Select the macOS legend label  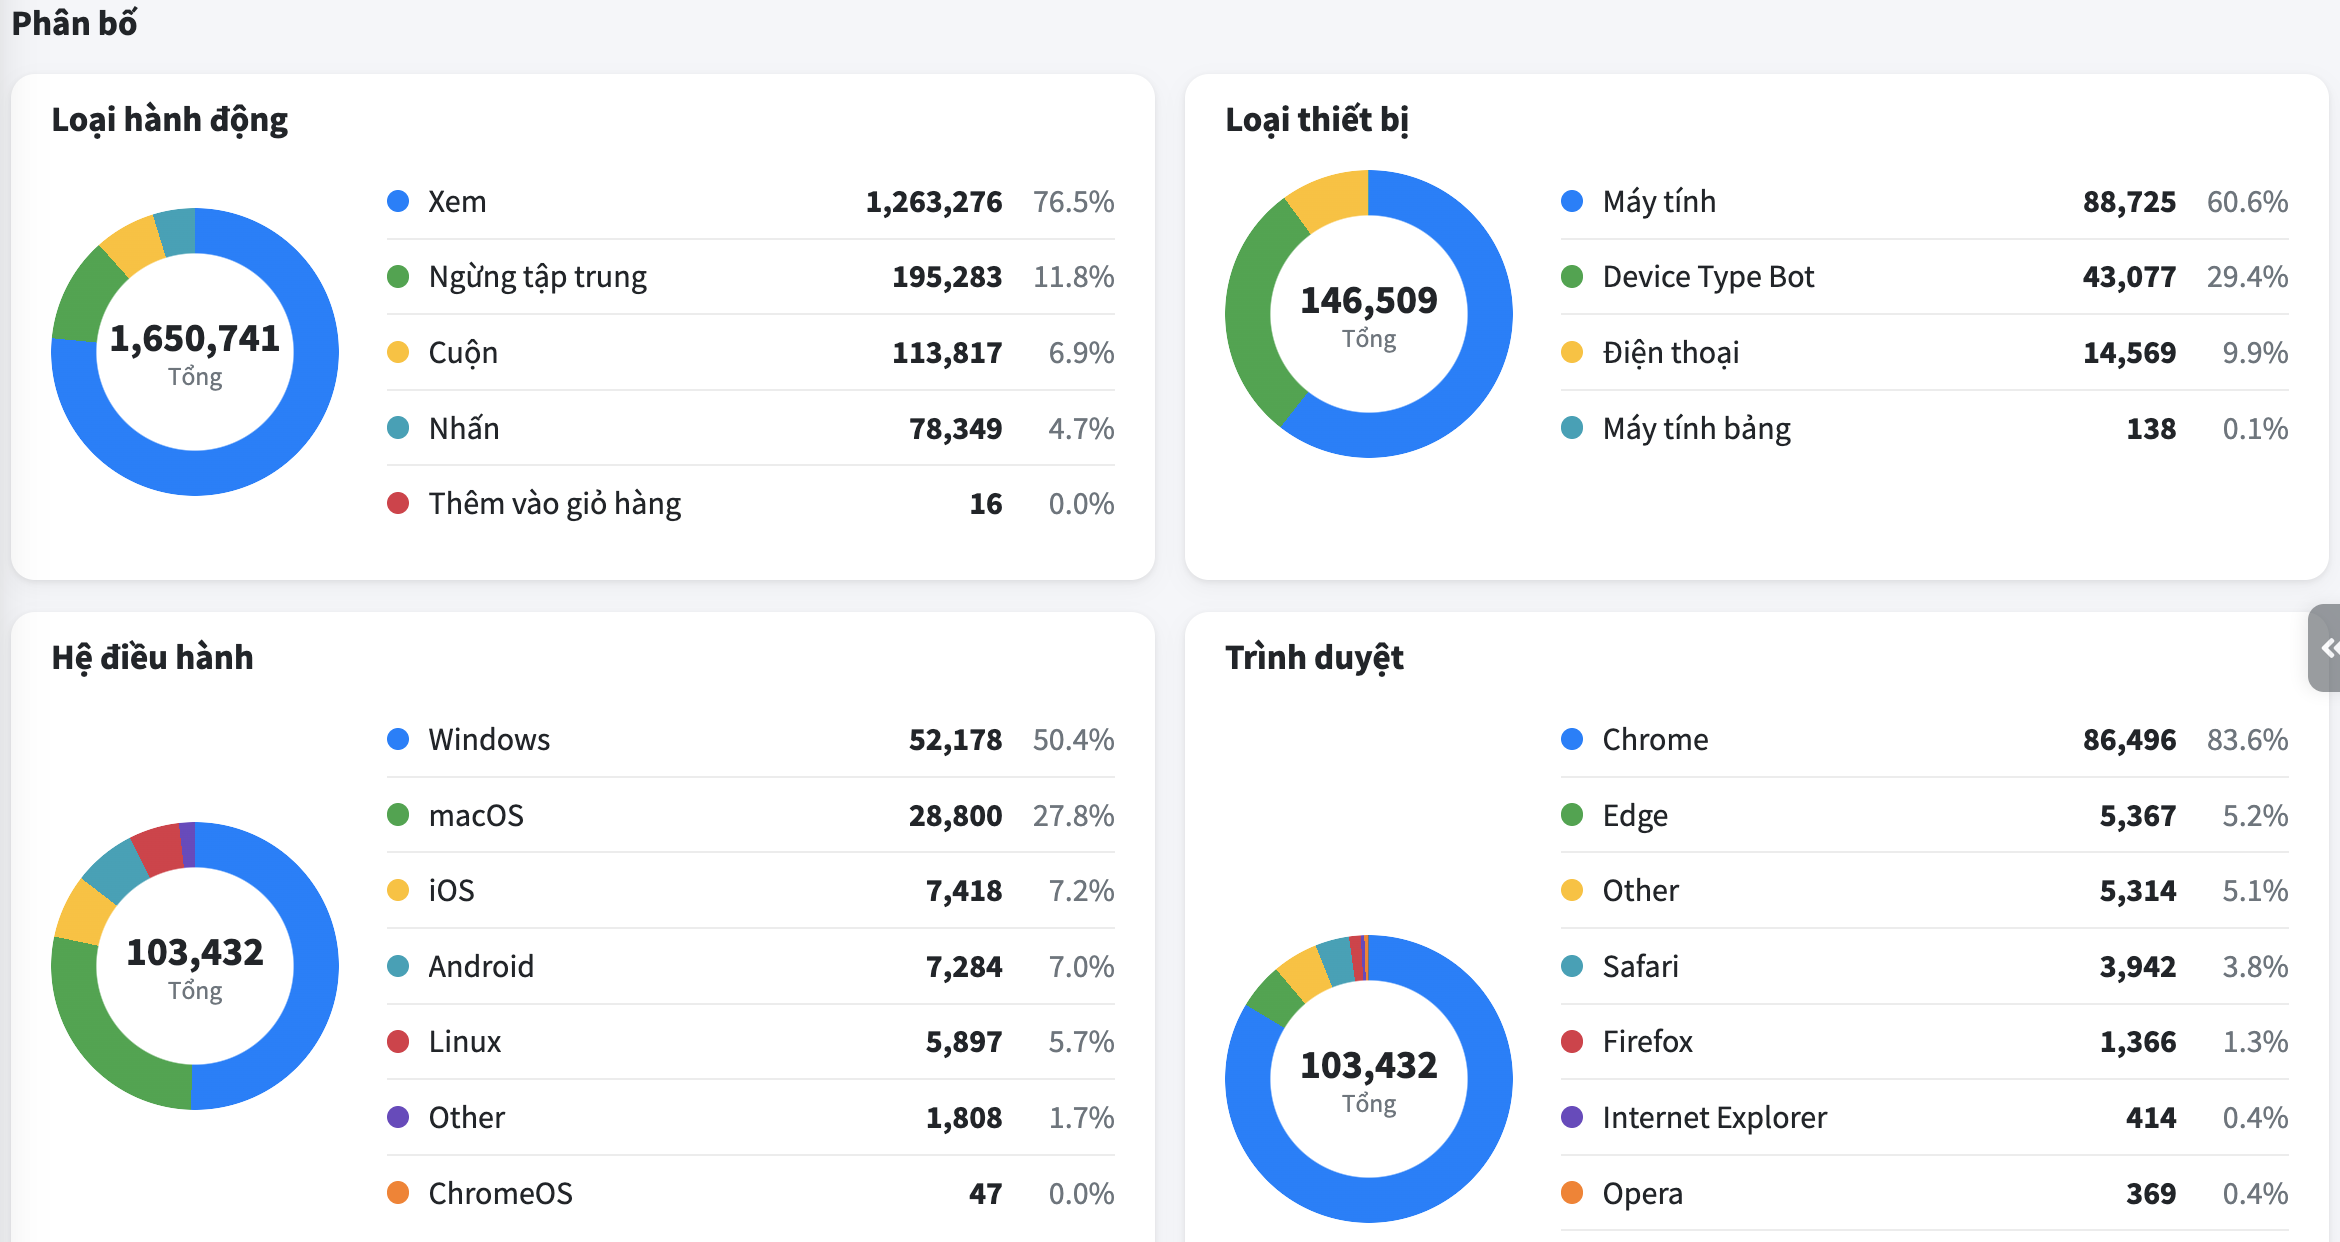tap(476, 816)
